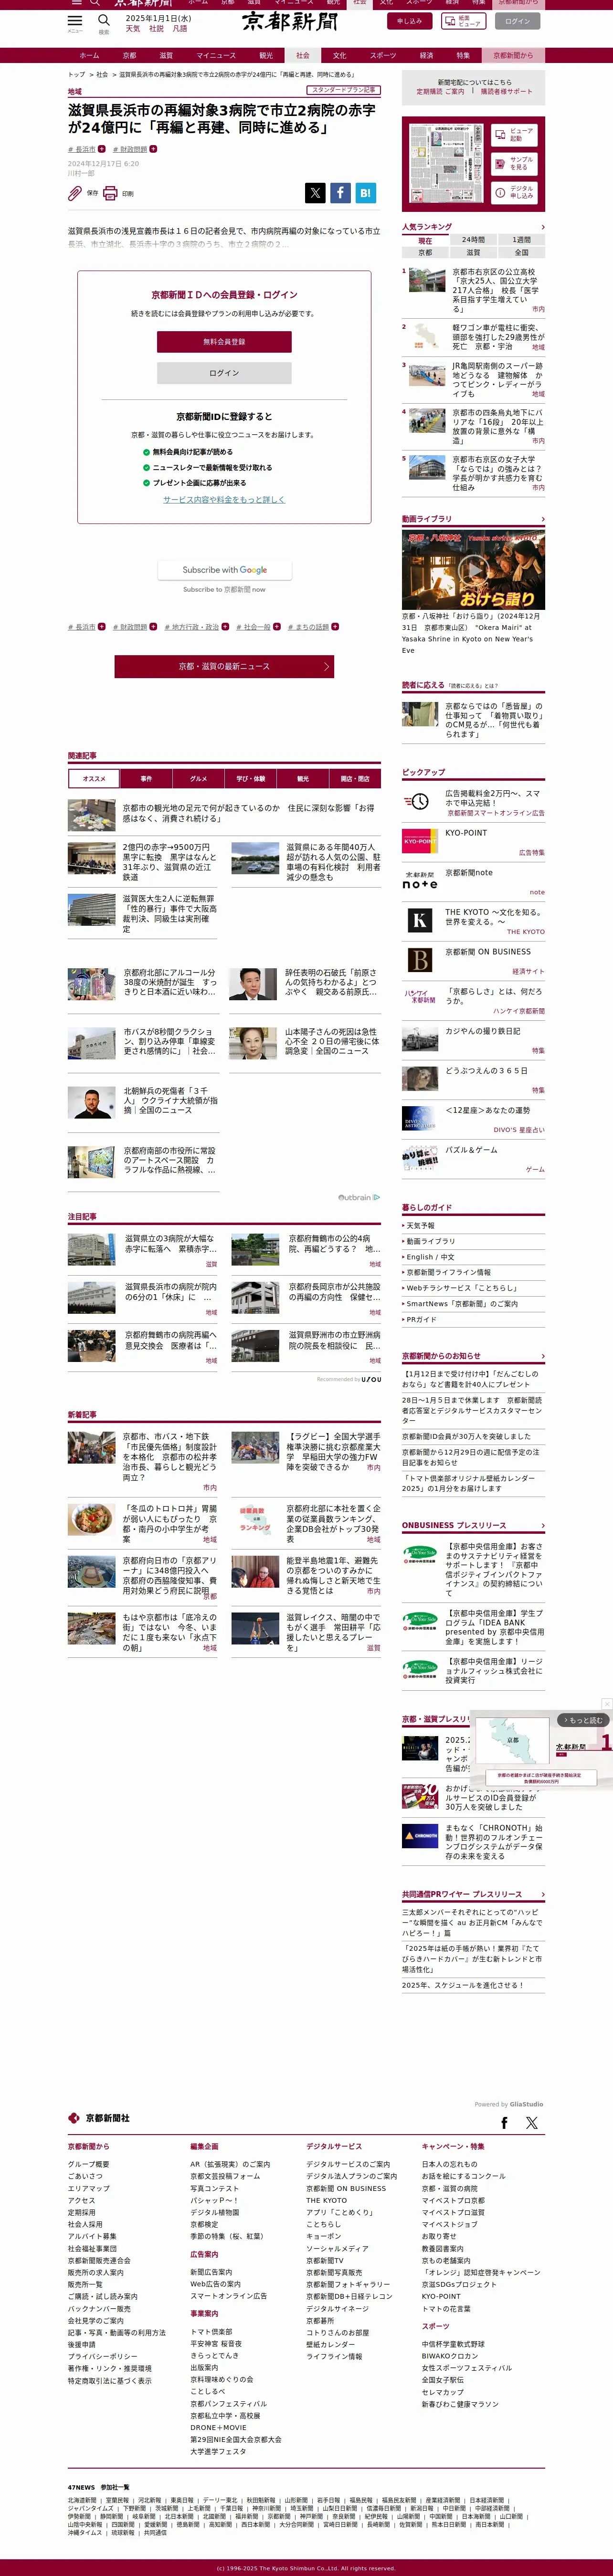This screenshot has height=2576, width=613.
Task: Click header 紙面ビューアー button
Action: (463, 21)
